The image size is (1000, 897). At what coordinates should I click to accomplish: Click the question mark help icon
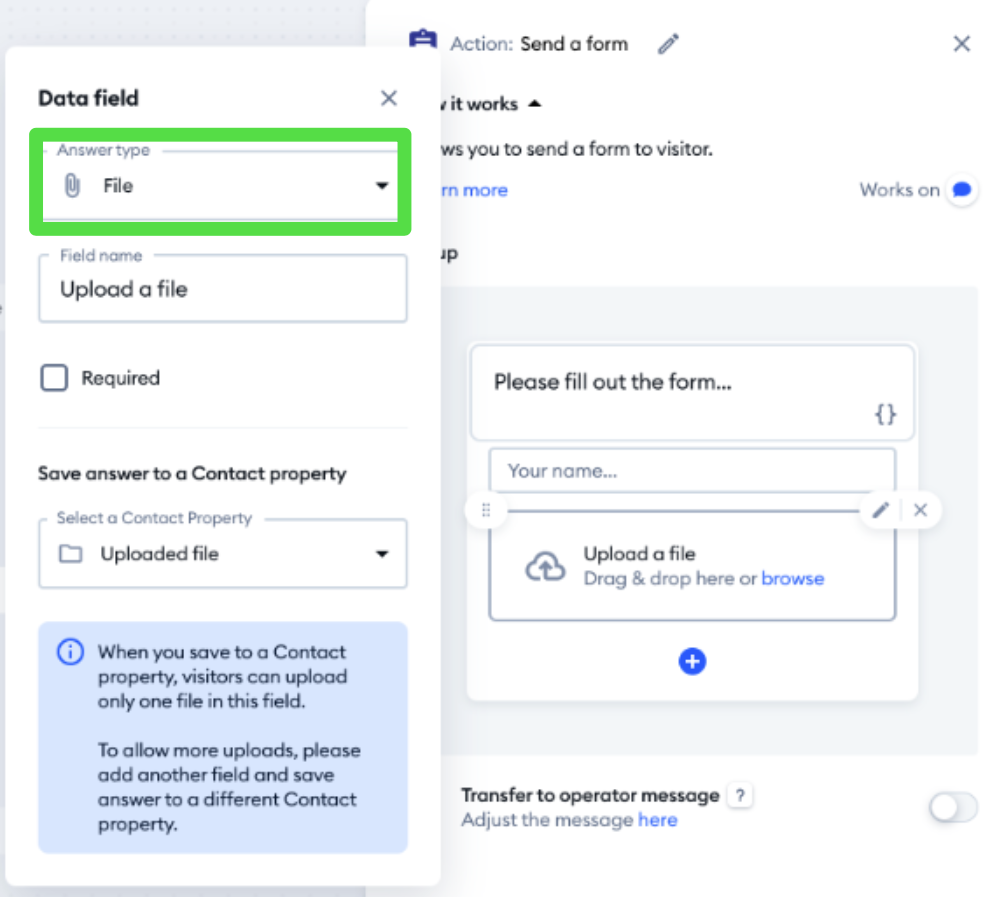click(740, 796)
